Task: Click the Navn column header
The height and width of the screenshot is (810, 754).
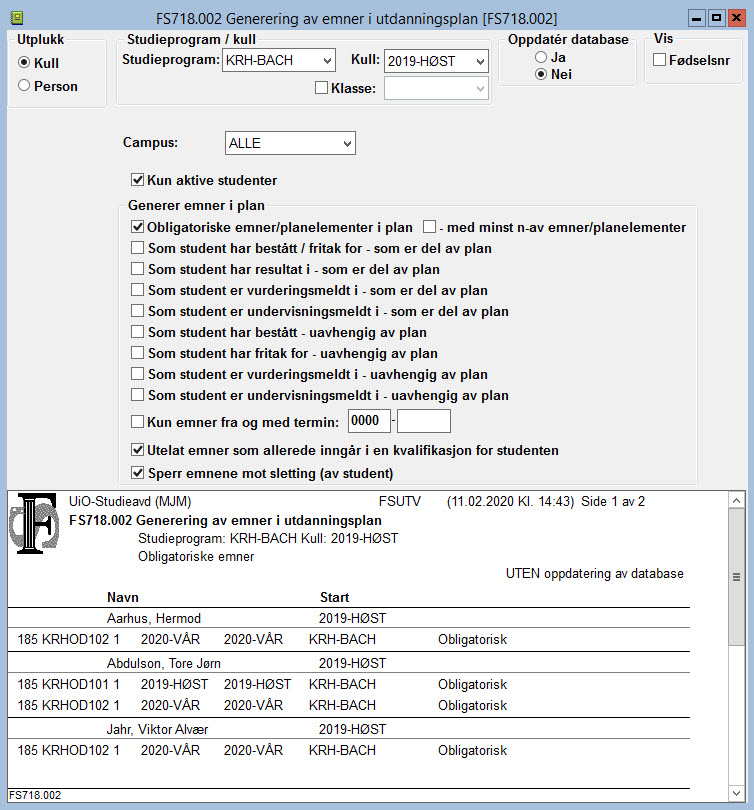Action: pos(123,597)
